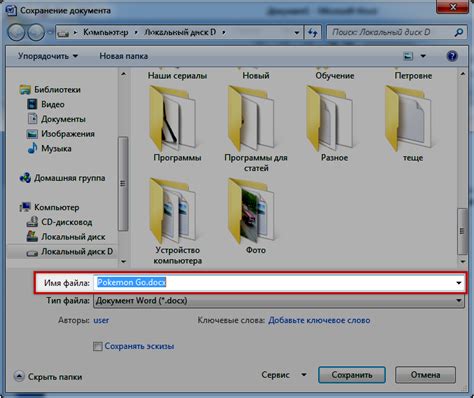Click the Локальный диск drive icon
This screenshot has height=398, width=474.
coord(32,236)
